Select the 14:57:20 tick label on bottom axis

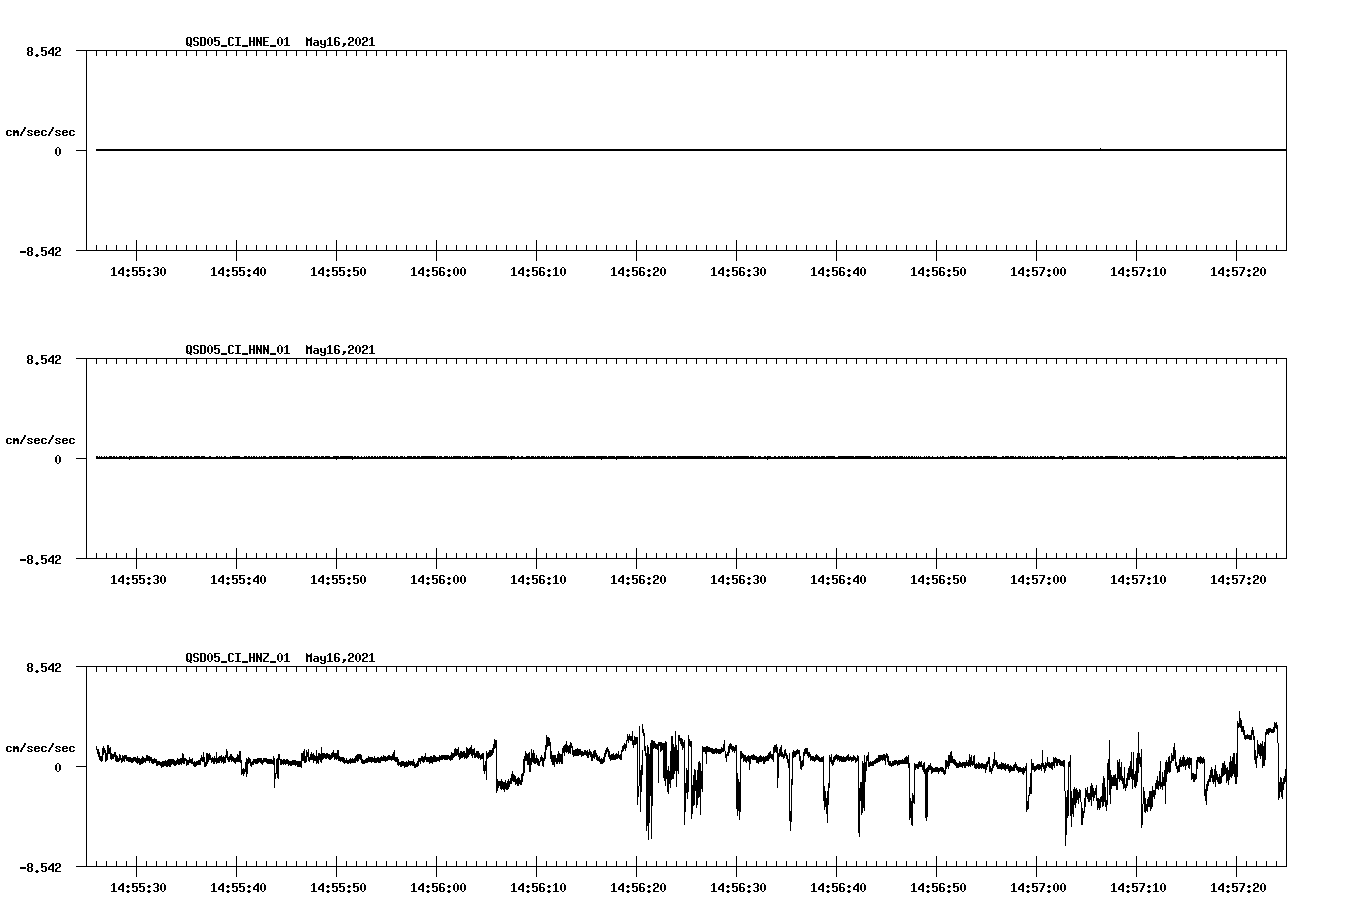(x=1236, y=886)
